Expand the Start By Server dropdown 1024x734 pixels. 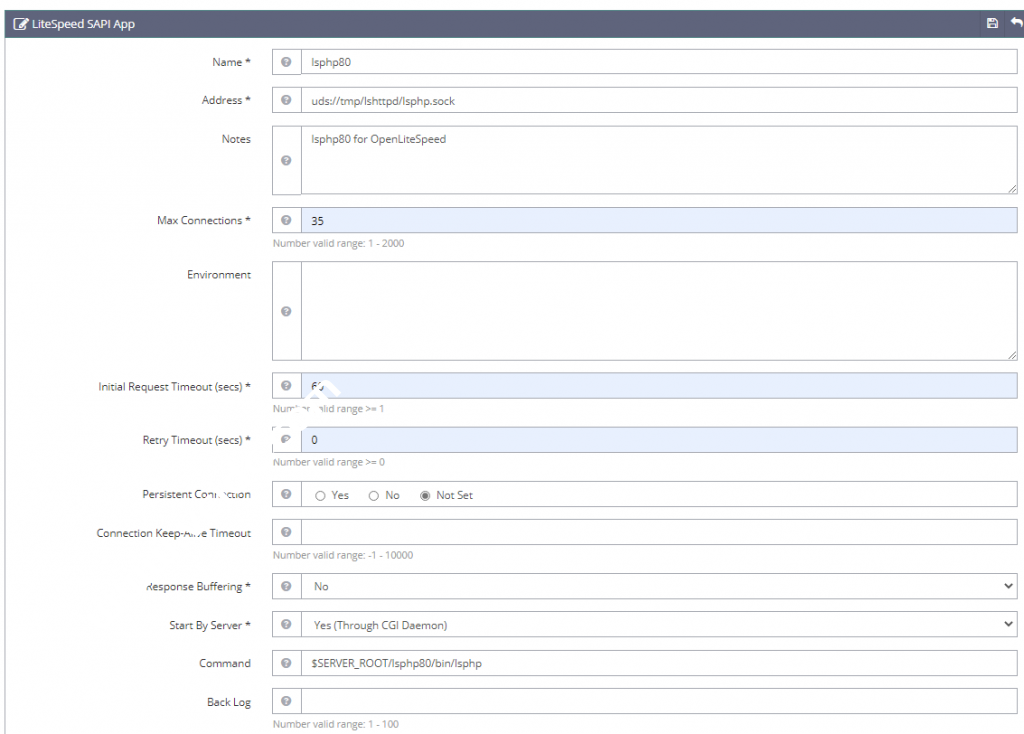[x=658, y=625]
